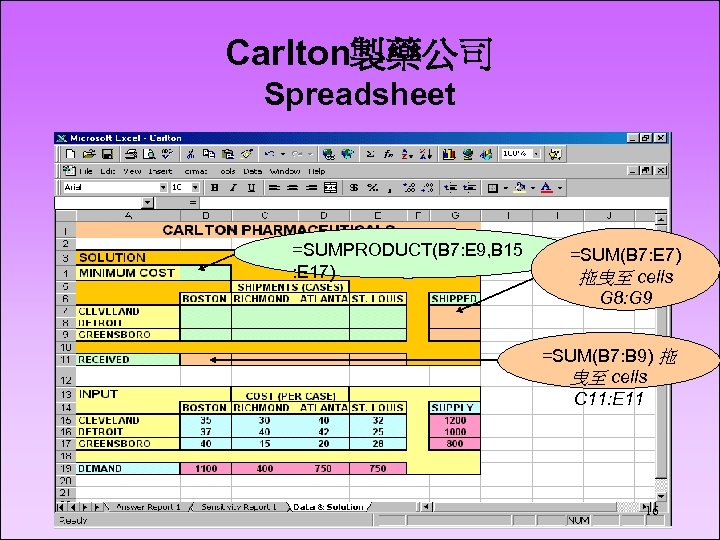Click Decrease Decimal icon
Viewport: 720px width, 540px height.
pos(427,187)
